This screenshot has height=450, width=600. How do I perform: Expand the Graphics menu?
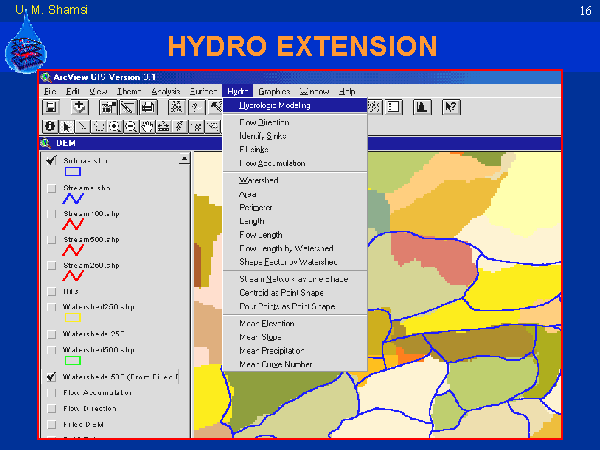click(x=273, y=91)
